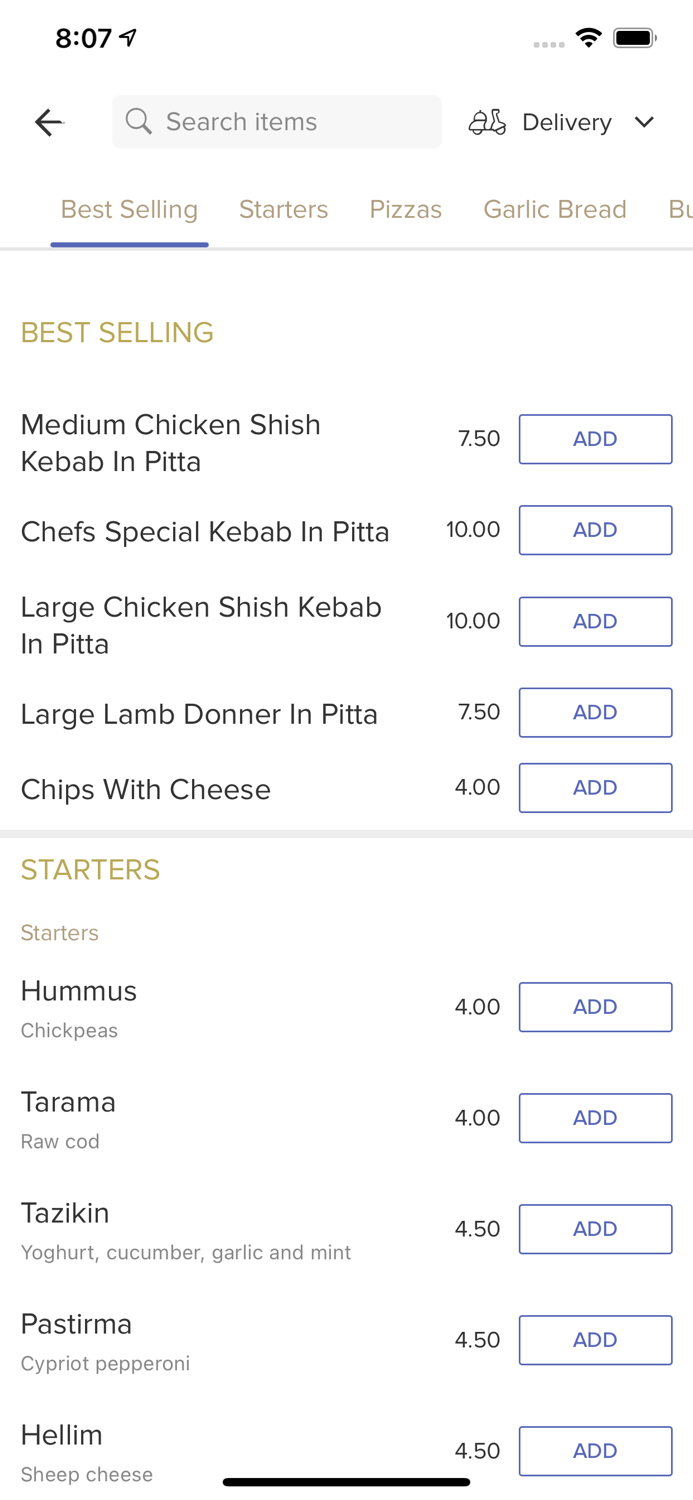Viewport: 693px width, 1500px height.
Task: Click the back arrow to leave the menu
Action: point(48,122)
